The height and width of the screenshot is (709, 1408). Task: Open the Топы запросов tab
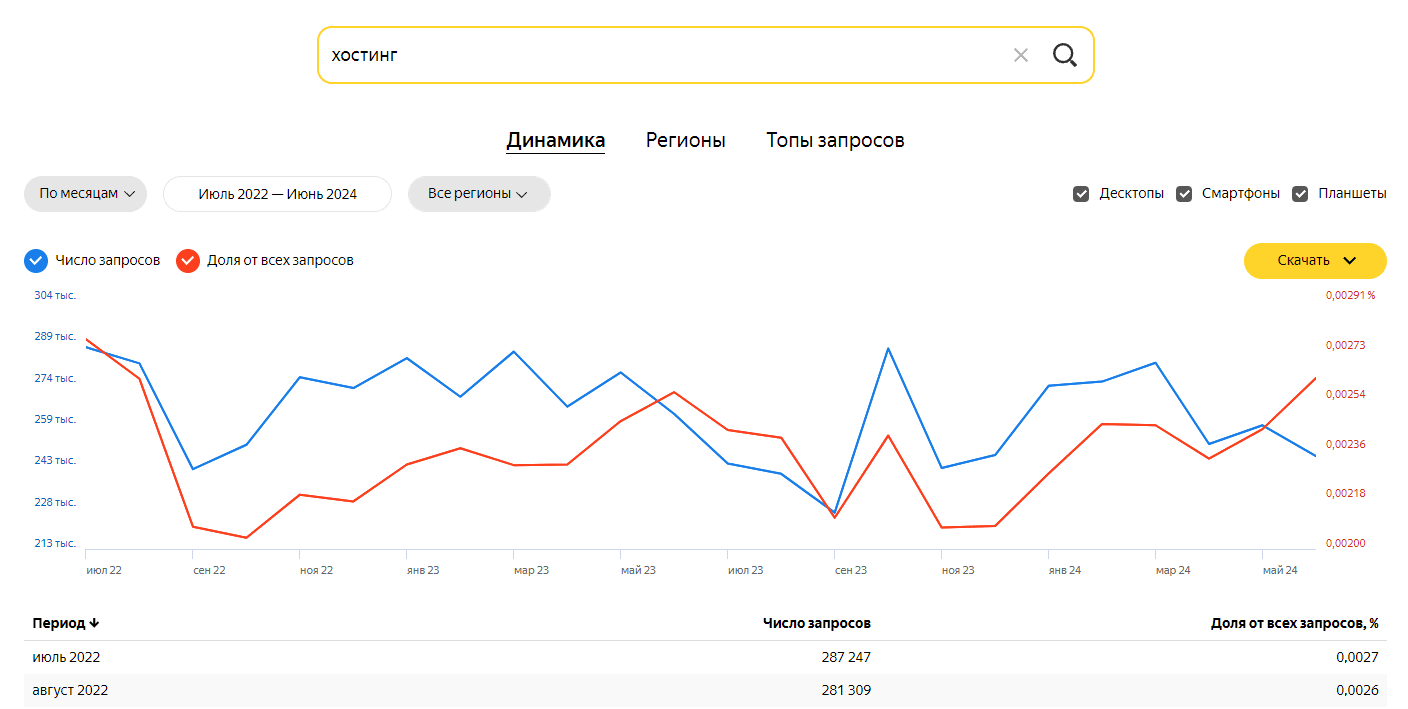[835, 141]
